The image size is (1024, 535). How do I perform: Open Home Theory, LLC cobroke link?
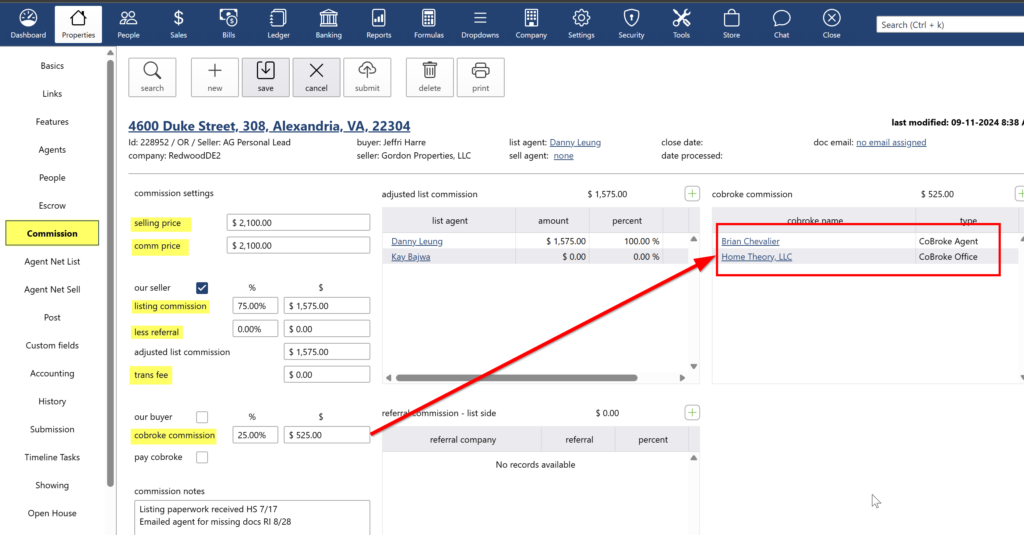tap(756, 257)
